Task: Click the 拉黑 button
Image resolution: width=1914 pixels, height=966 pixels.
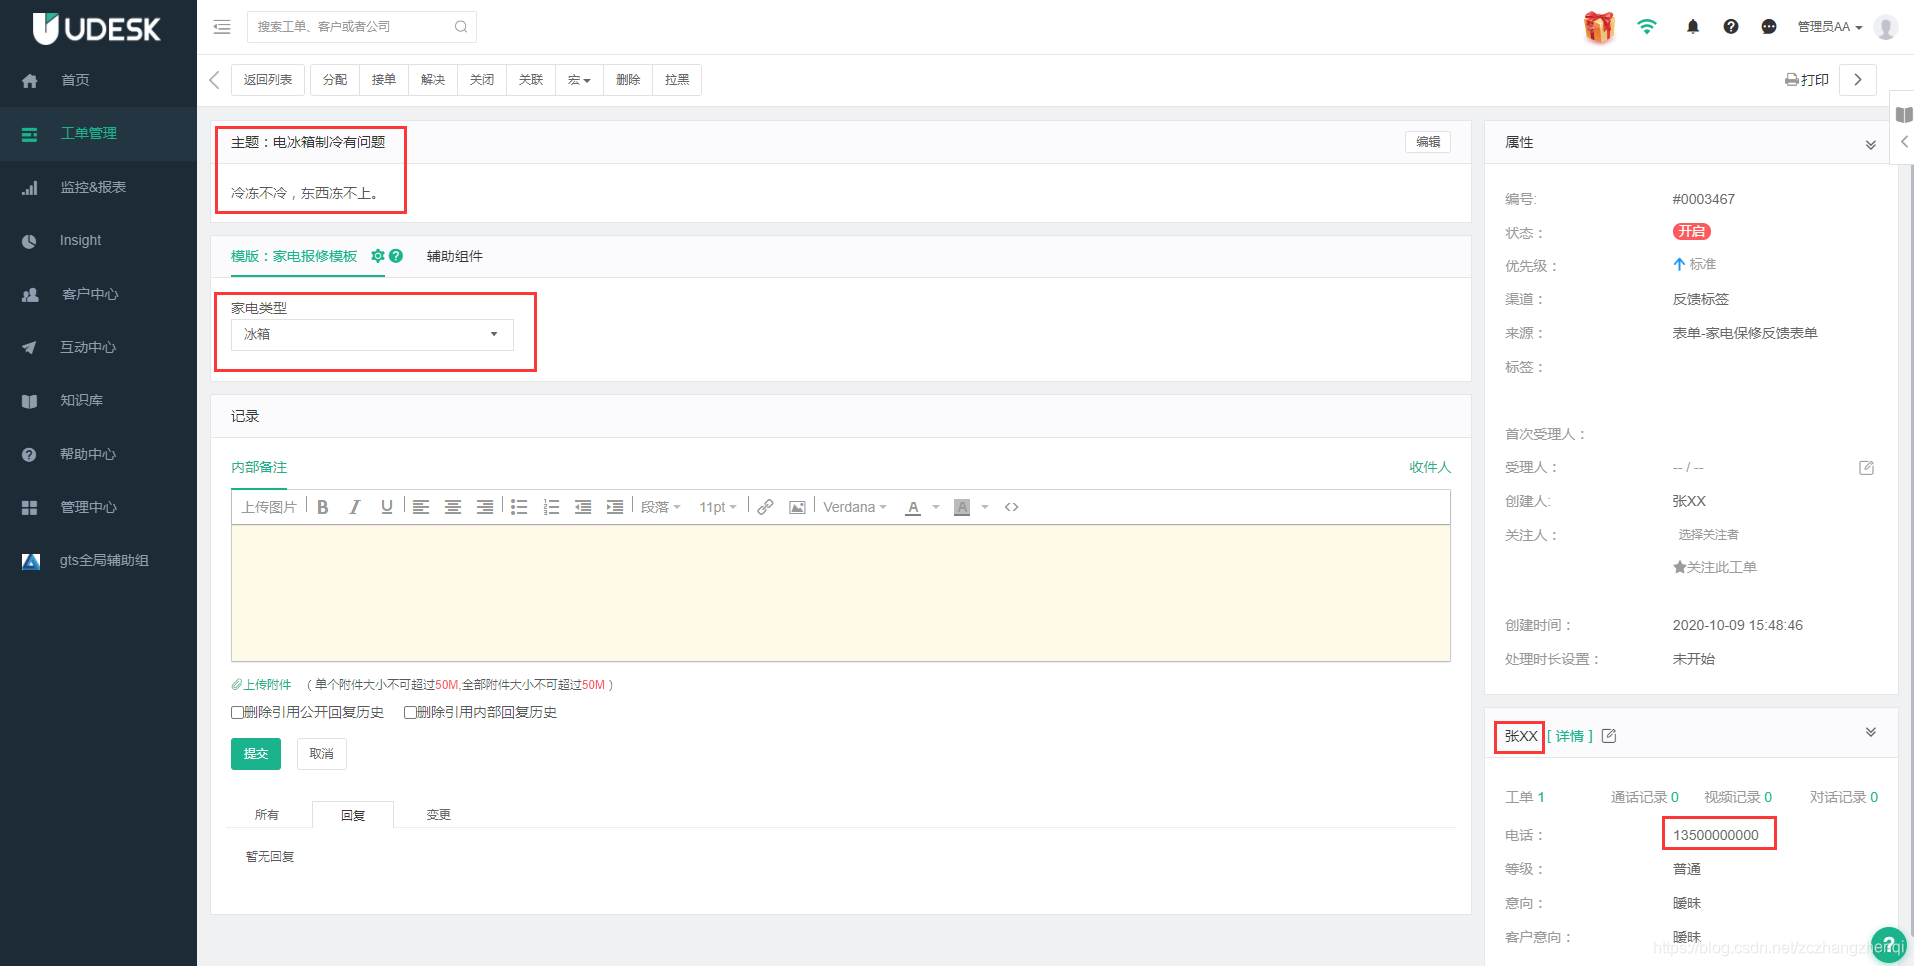Action: (677, 80)
